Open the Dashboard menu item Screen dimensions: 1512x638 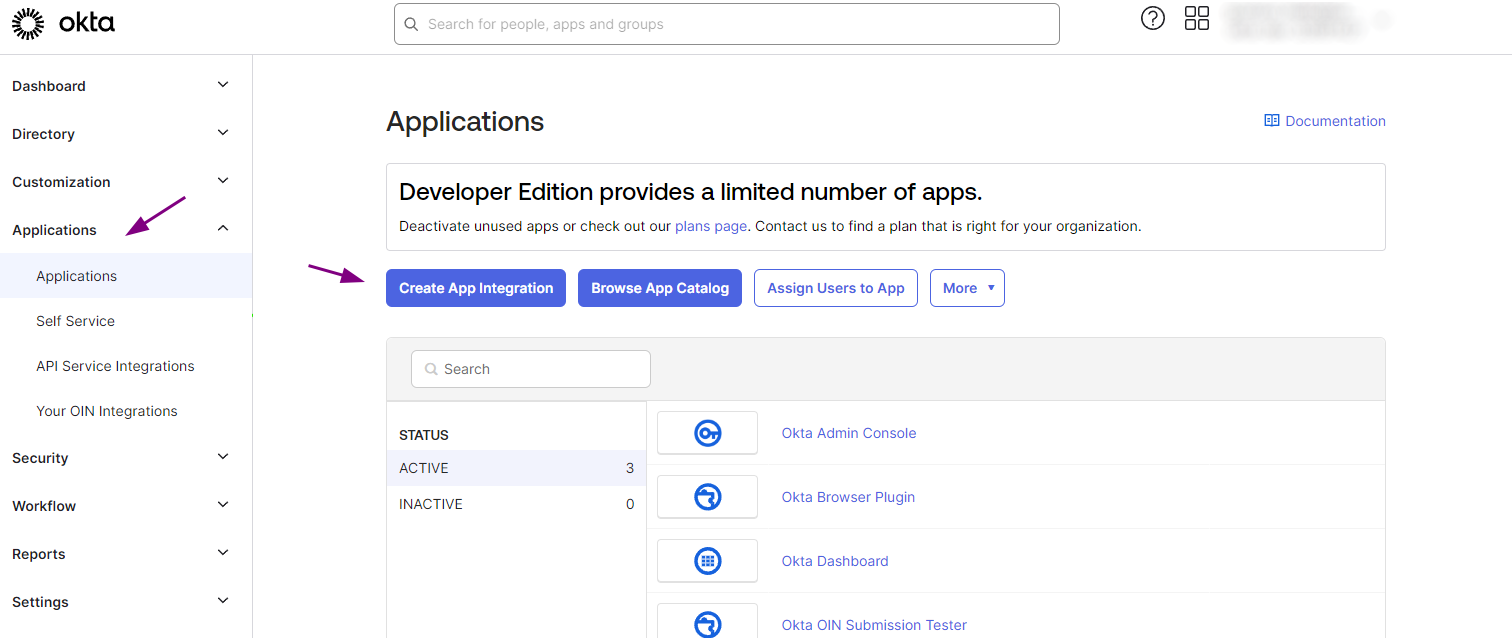[x=48, y=86]
